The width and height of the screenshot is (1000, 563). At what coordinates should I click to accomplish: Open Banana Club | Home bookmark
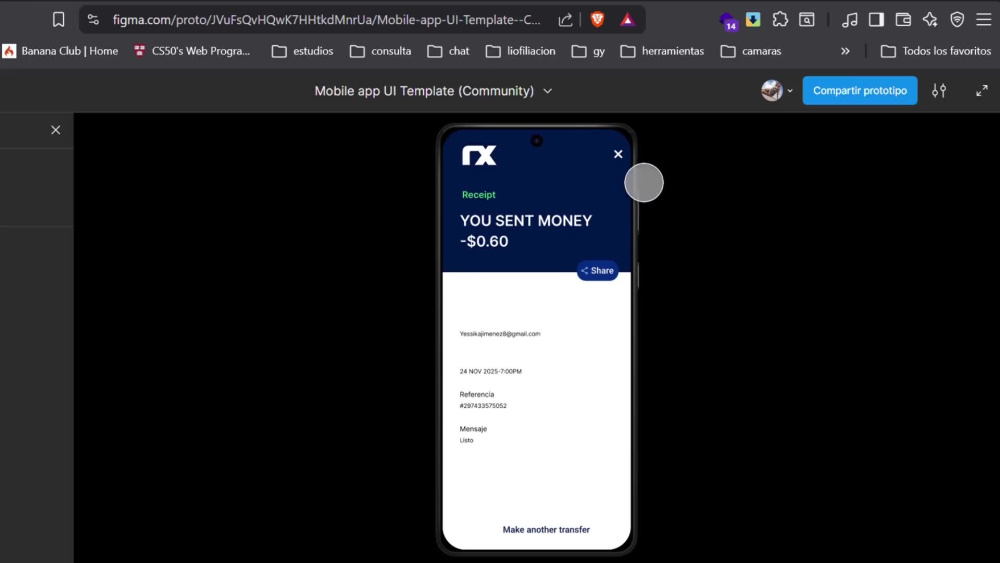coord(61,51)
